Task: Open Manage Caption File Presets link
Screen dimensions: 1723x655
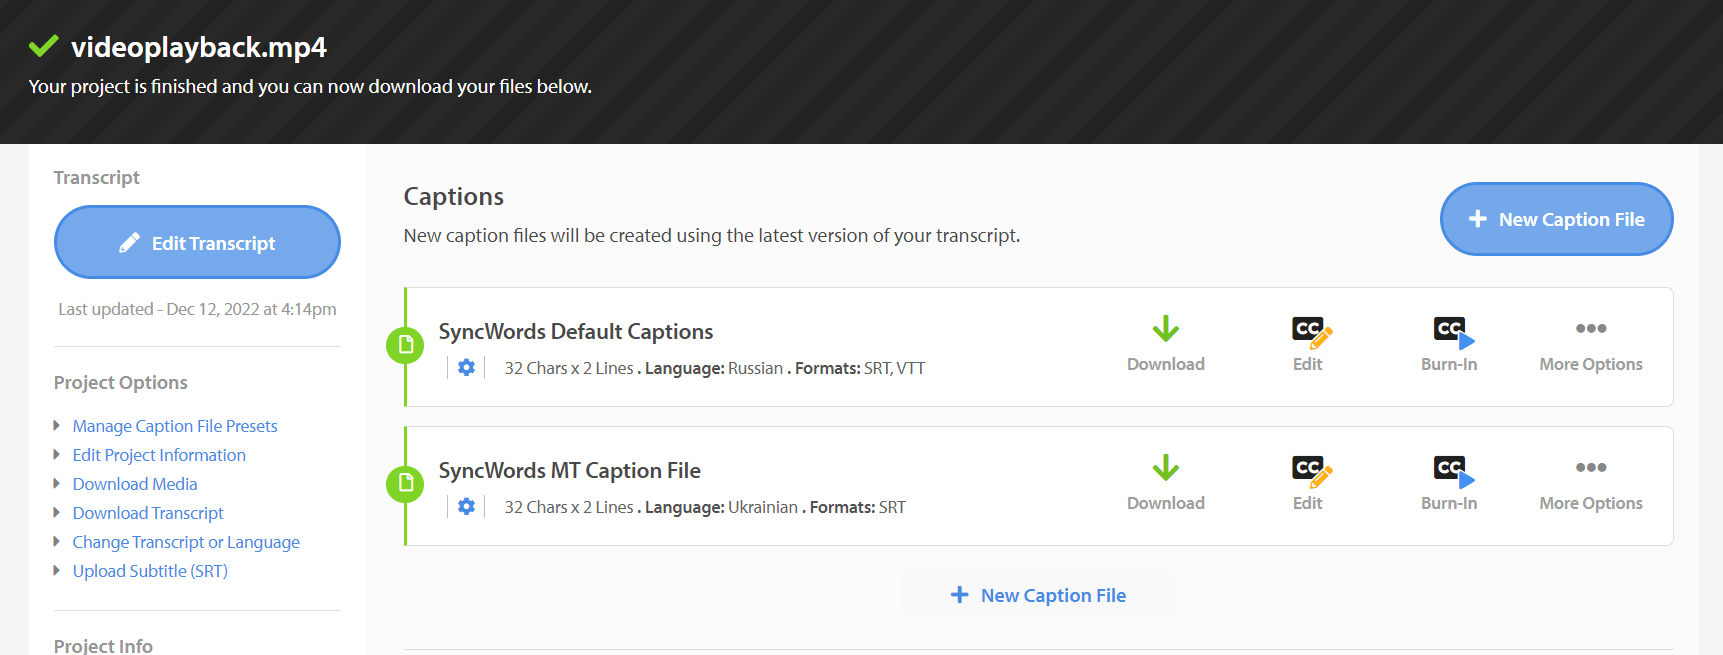Action: pos(175,426)
